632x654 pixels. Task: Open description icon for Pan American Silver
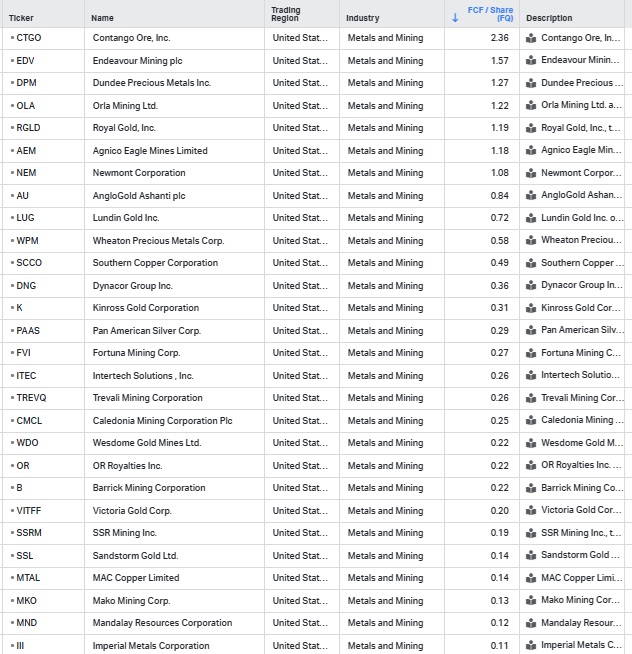click(531, 331)
